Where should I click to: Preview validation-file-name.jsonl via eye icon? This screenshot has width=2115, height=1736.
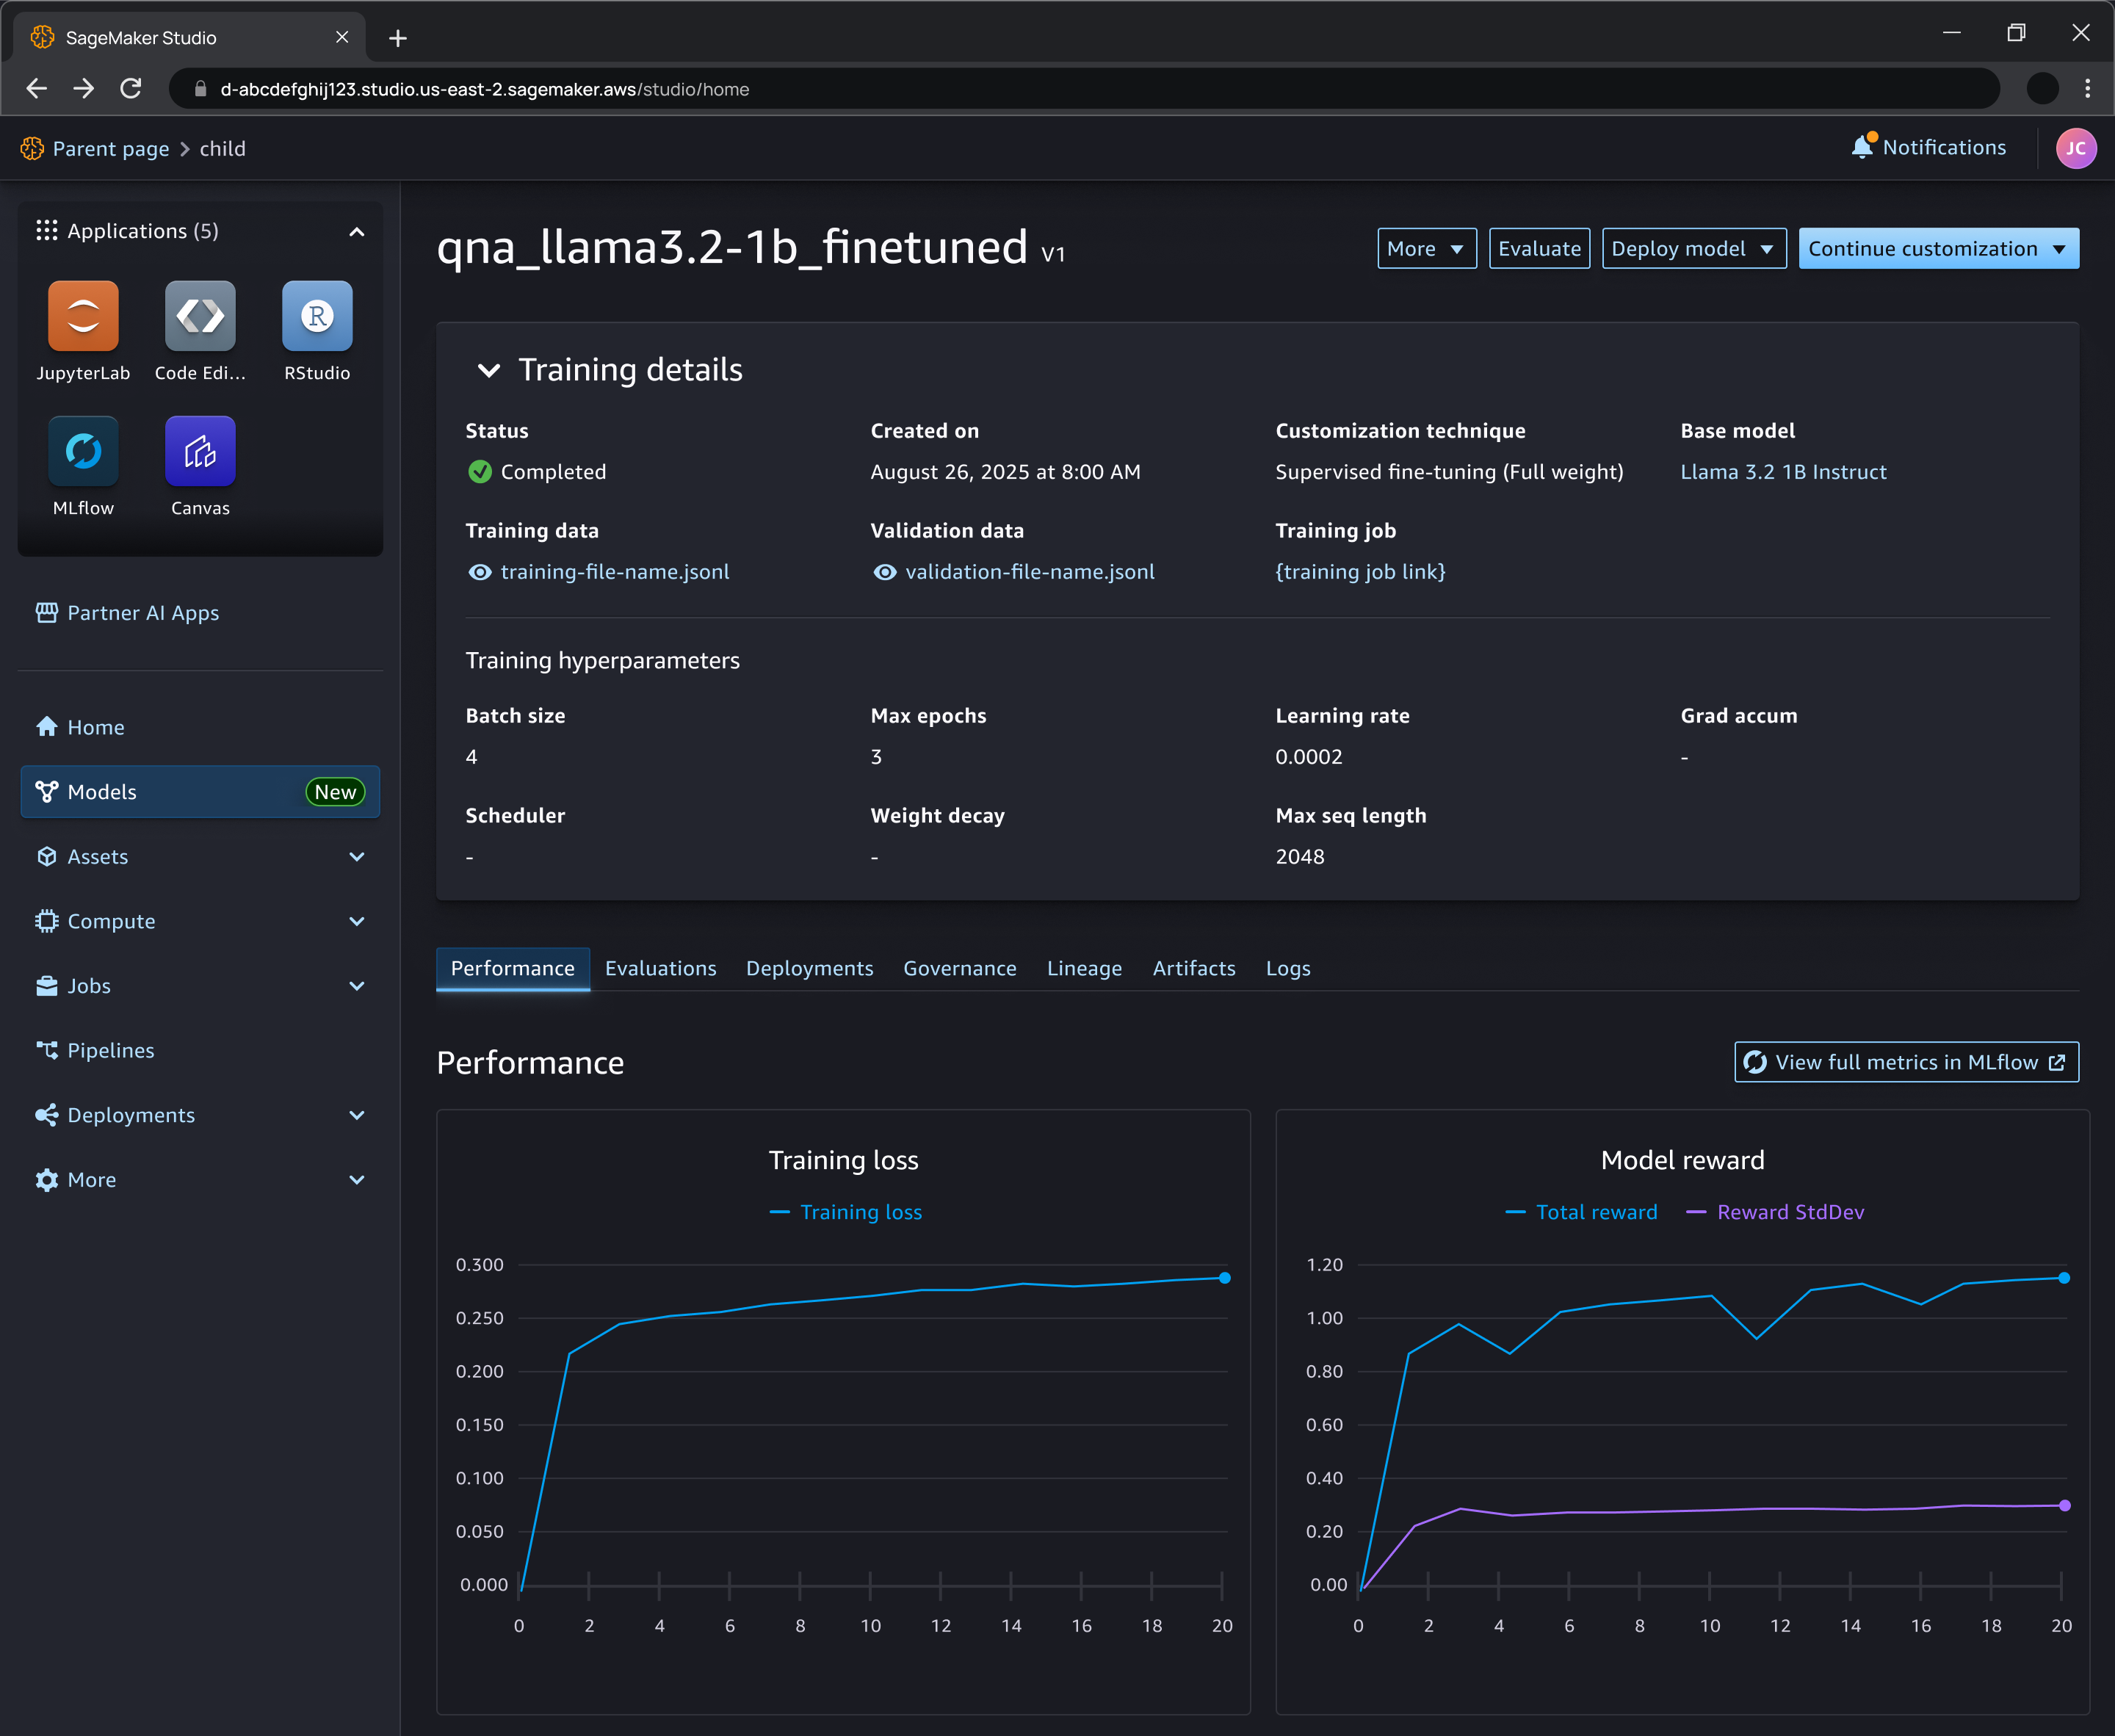pos(885,572)
